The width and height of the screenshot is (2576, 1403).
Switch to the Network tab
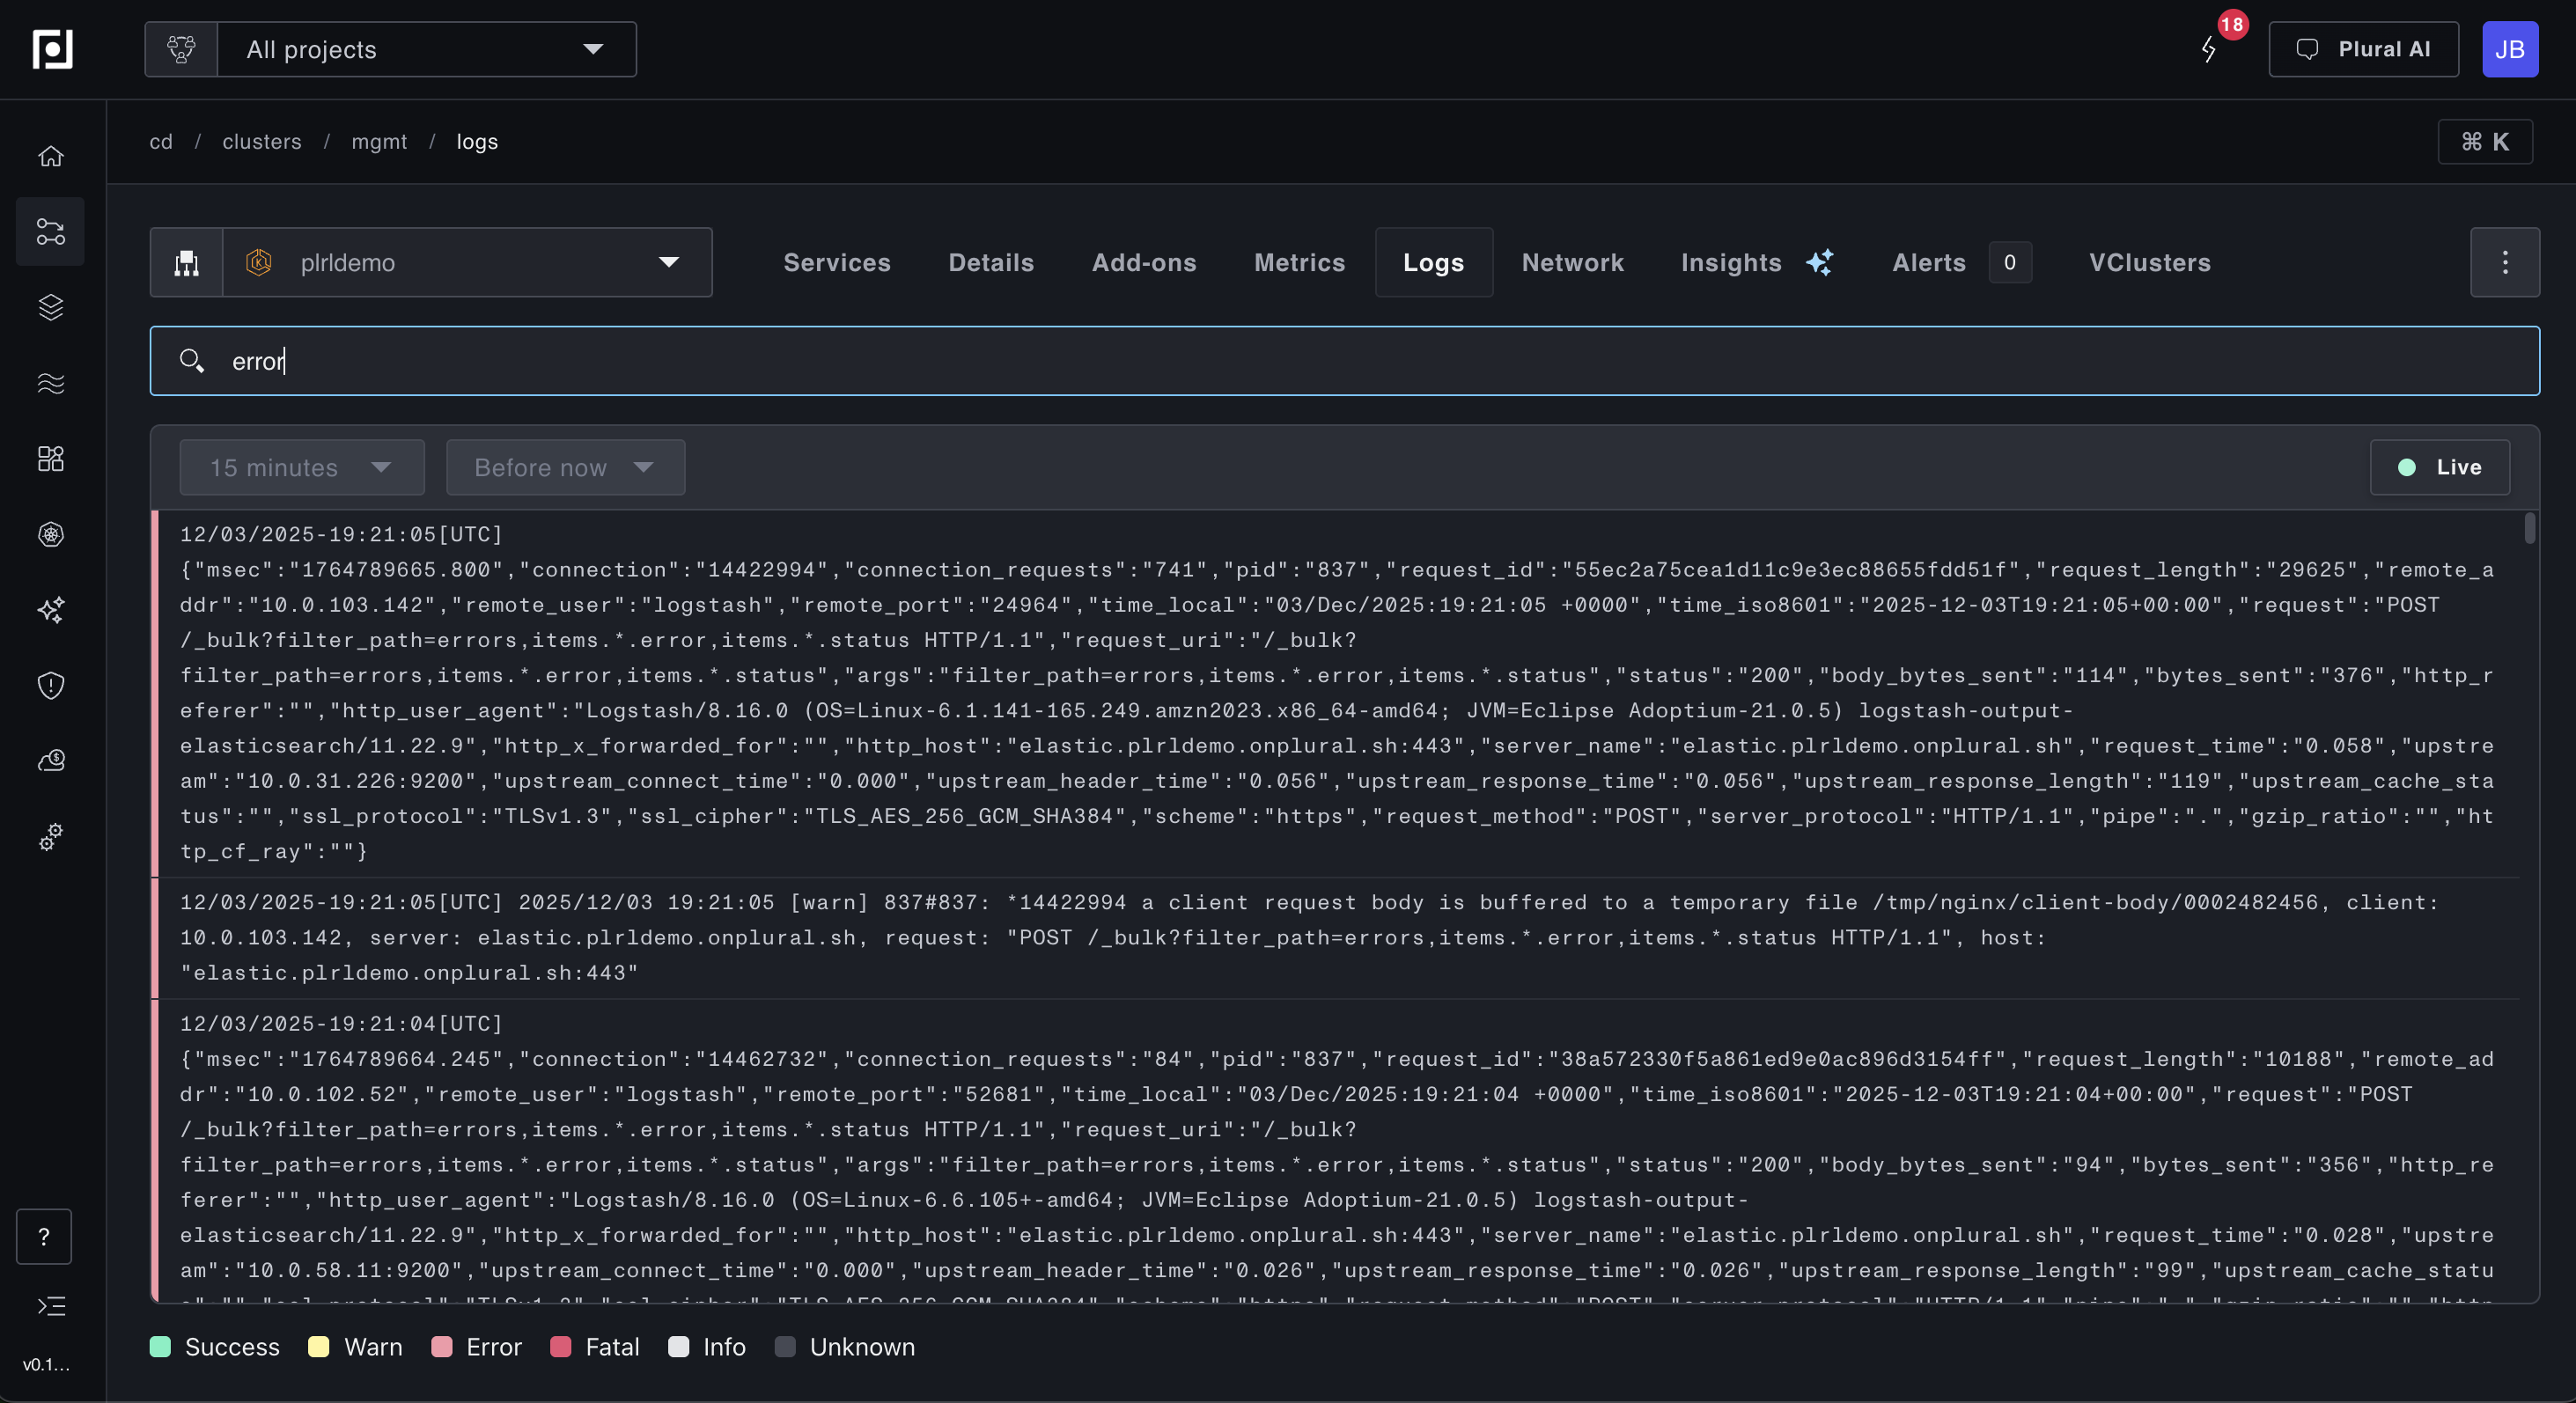tap(1572, 262)
